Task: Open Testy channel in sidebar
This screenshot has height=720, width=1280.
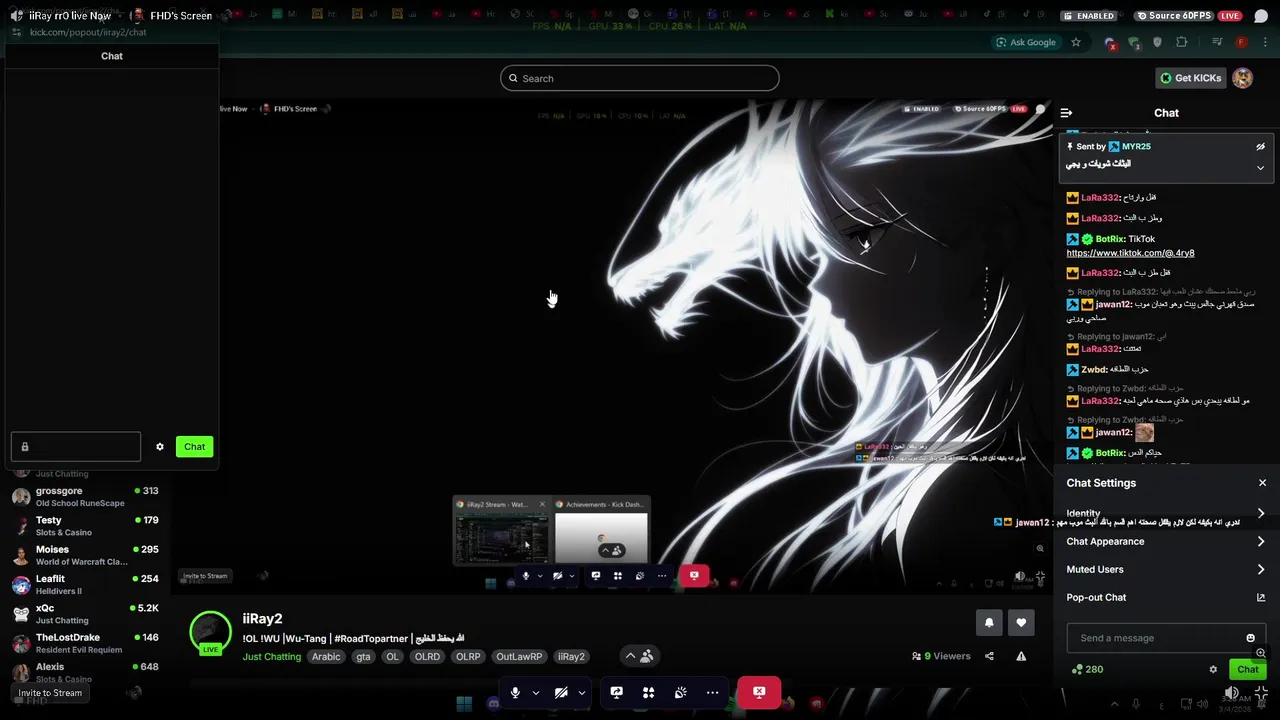Action: pyautogui.click(x=85, y=526)
